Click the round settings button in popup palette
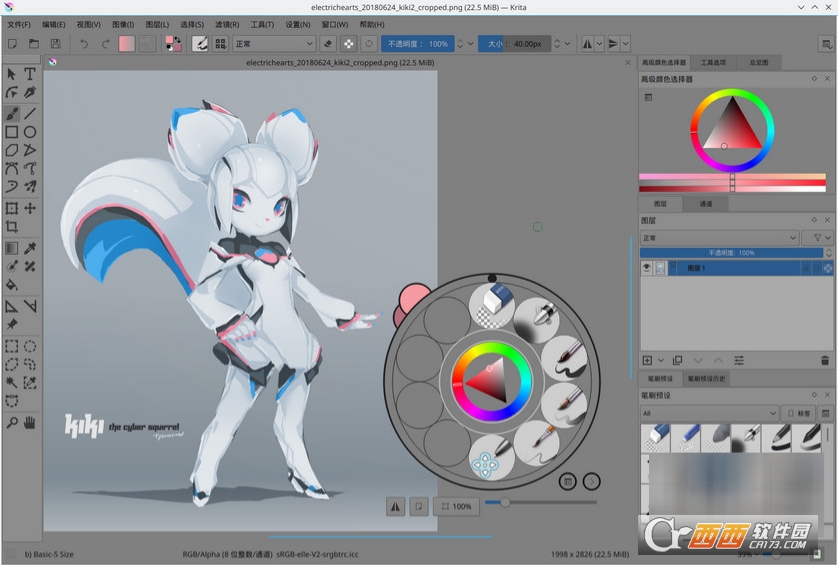This screenshot has height=565, width=838. tap(568, 482)
